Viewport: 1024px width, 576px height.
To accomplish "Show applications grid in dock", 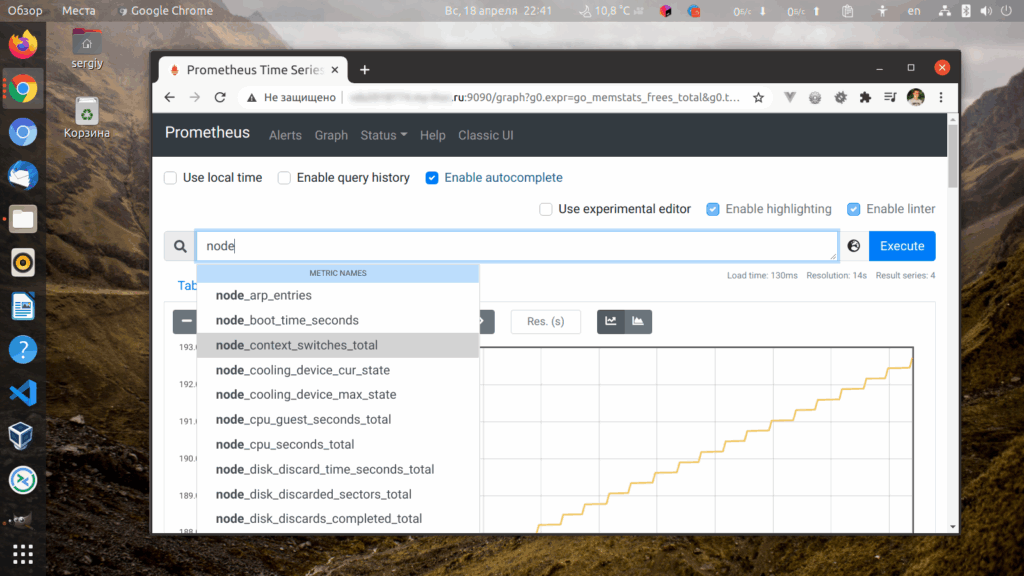I will click(23, 554).
